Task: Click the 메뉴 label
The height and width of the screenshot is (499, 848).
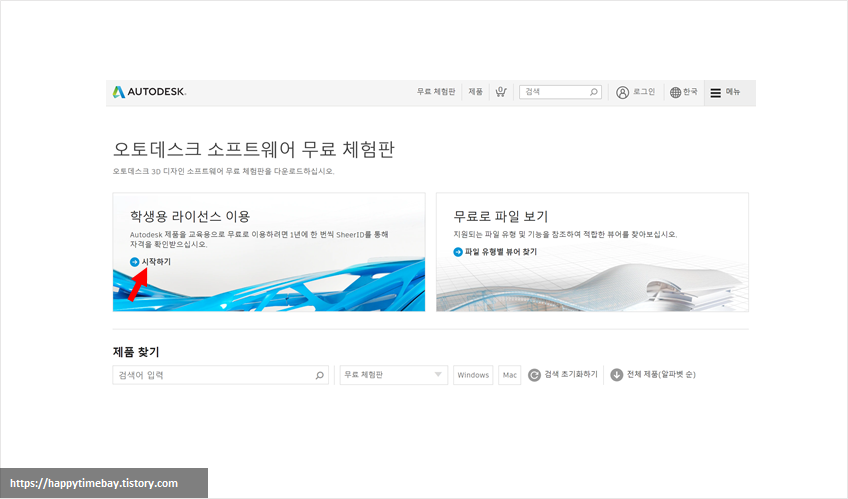Action: pyautogui.click(x=733, y=92)
